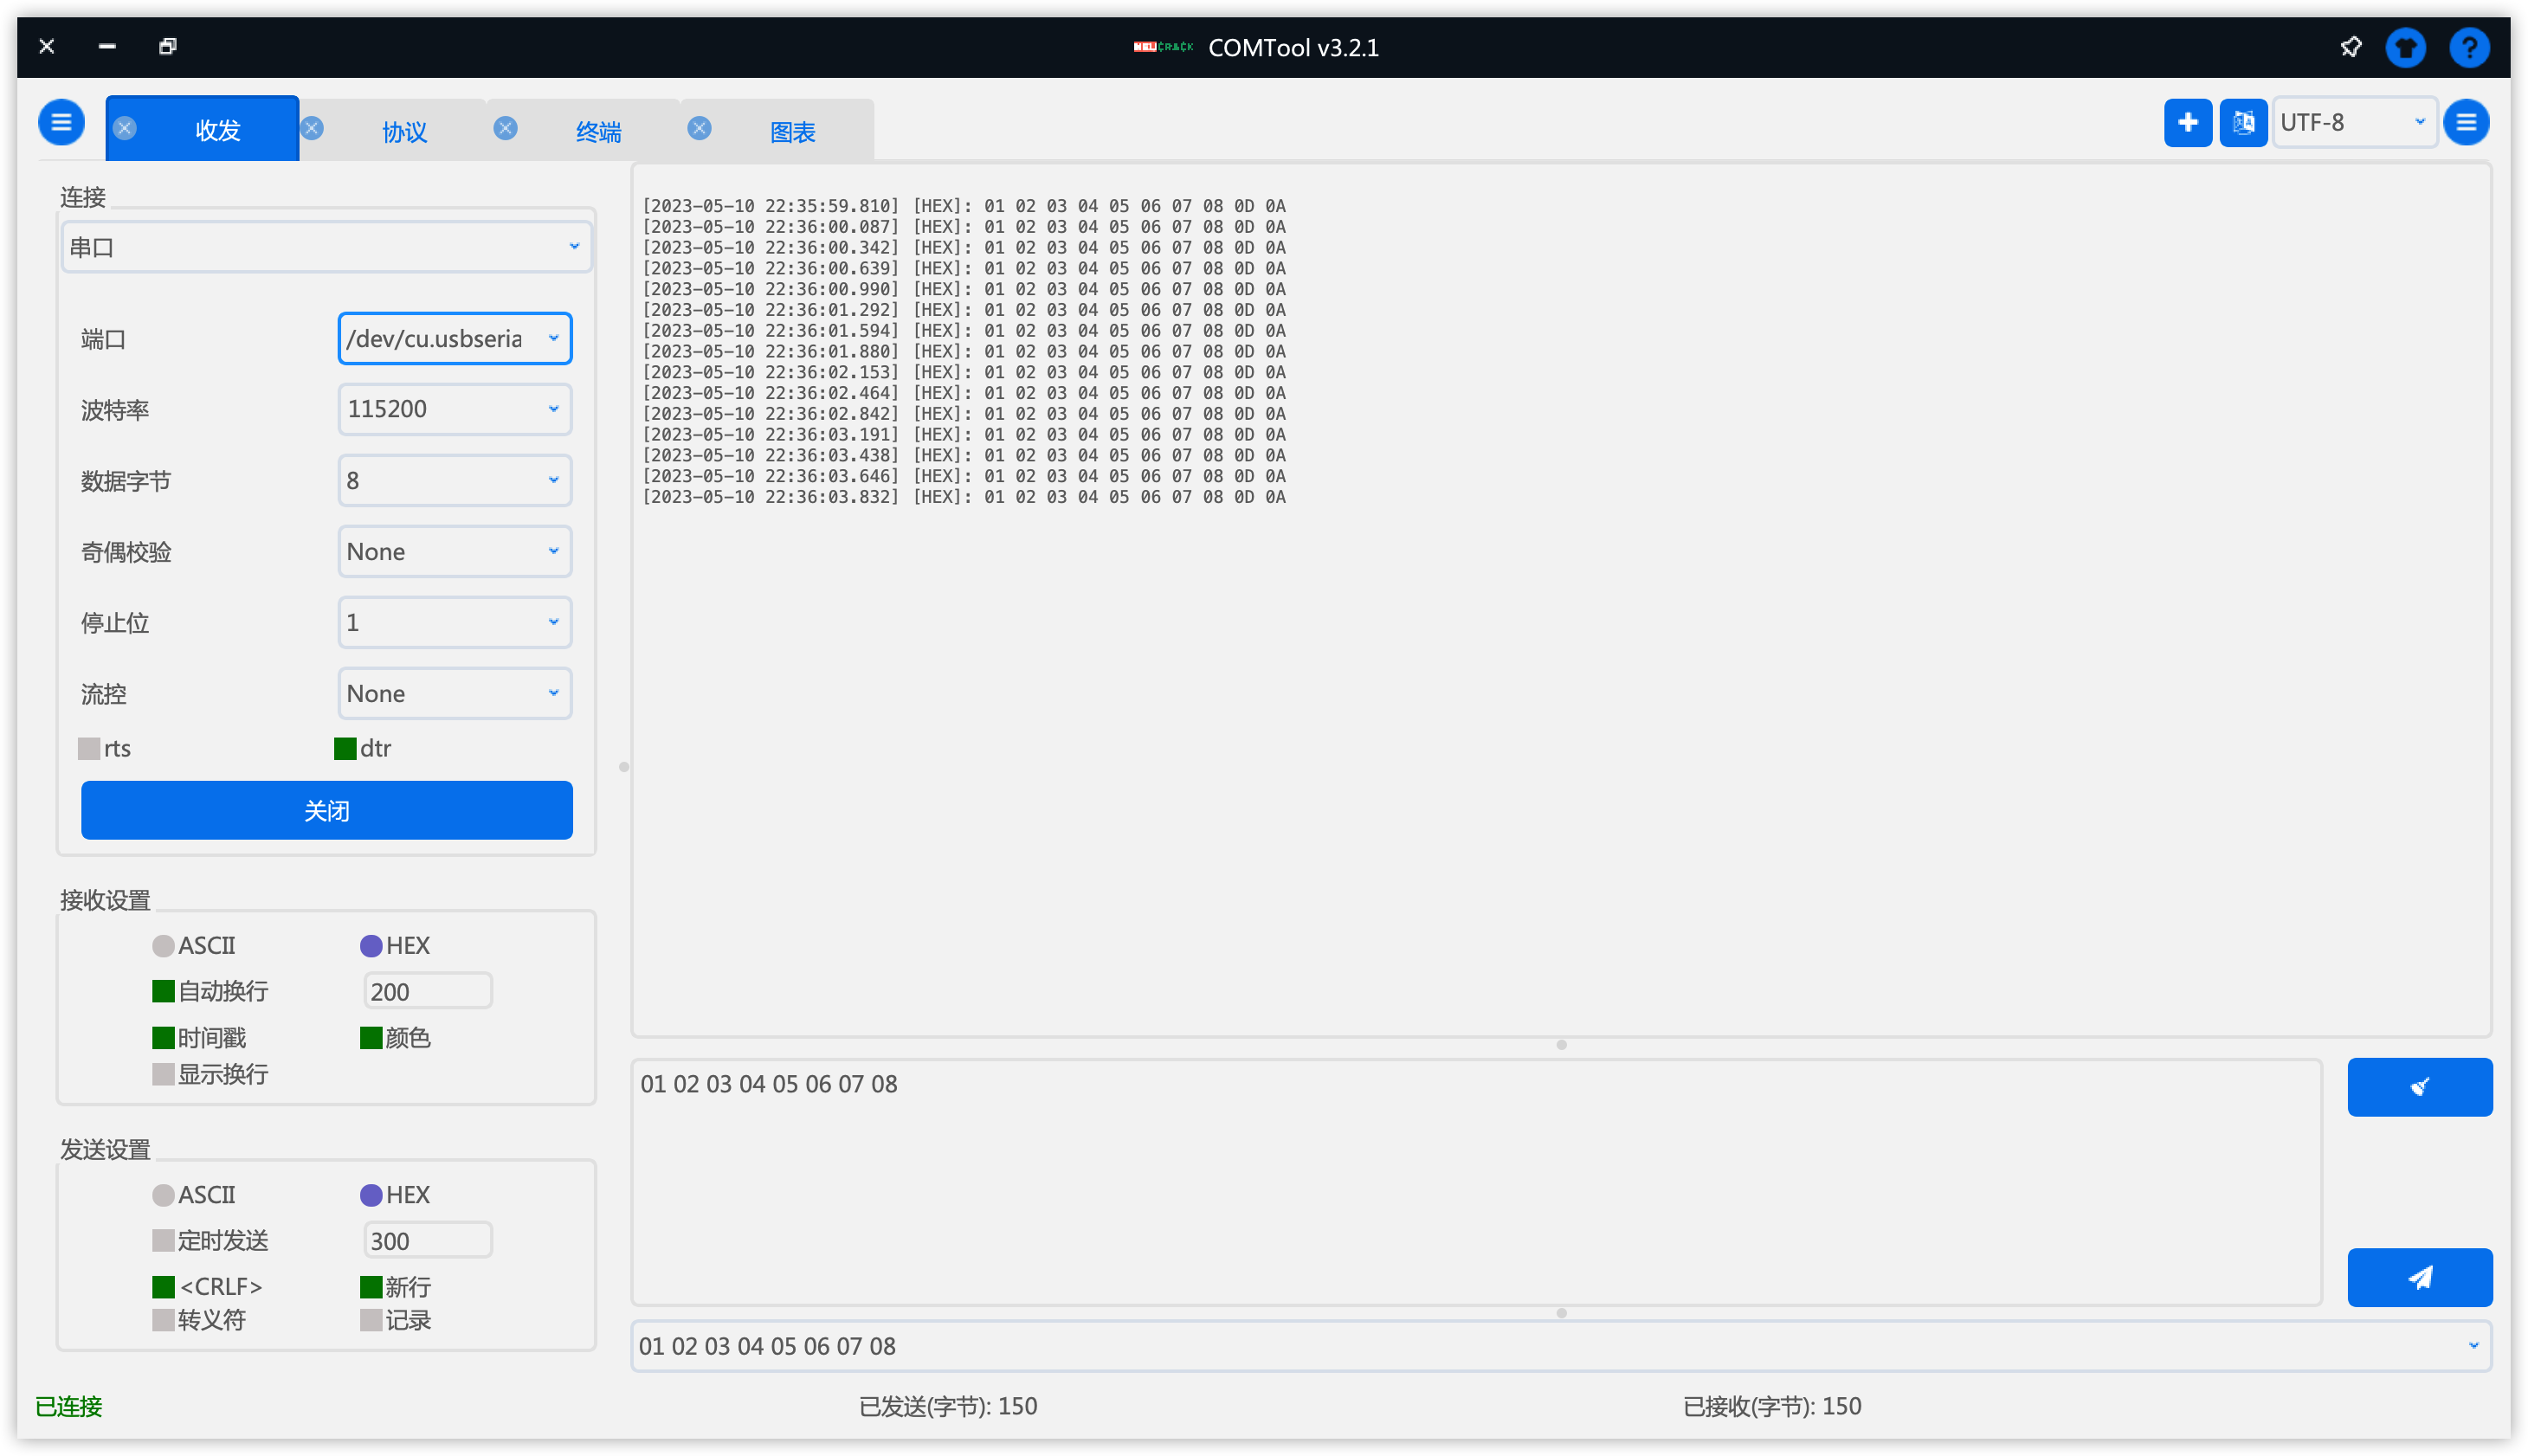Click the pin window icon
This screenshot has height=1456, width=2528.
point(2351,47)
